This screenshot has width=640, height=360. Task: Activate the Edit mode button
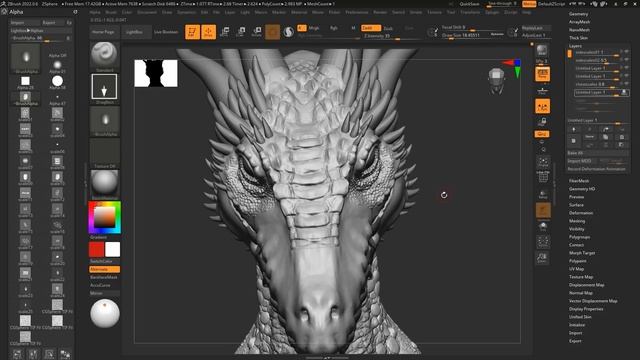pyautogui.click(x=192, y=32)
